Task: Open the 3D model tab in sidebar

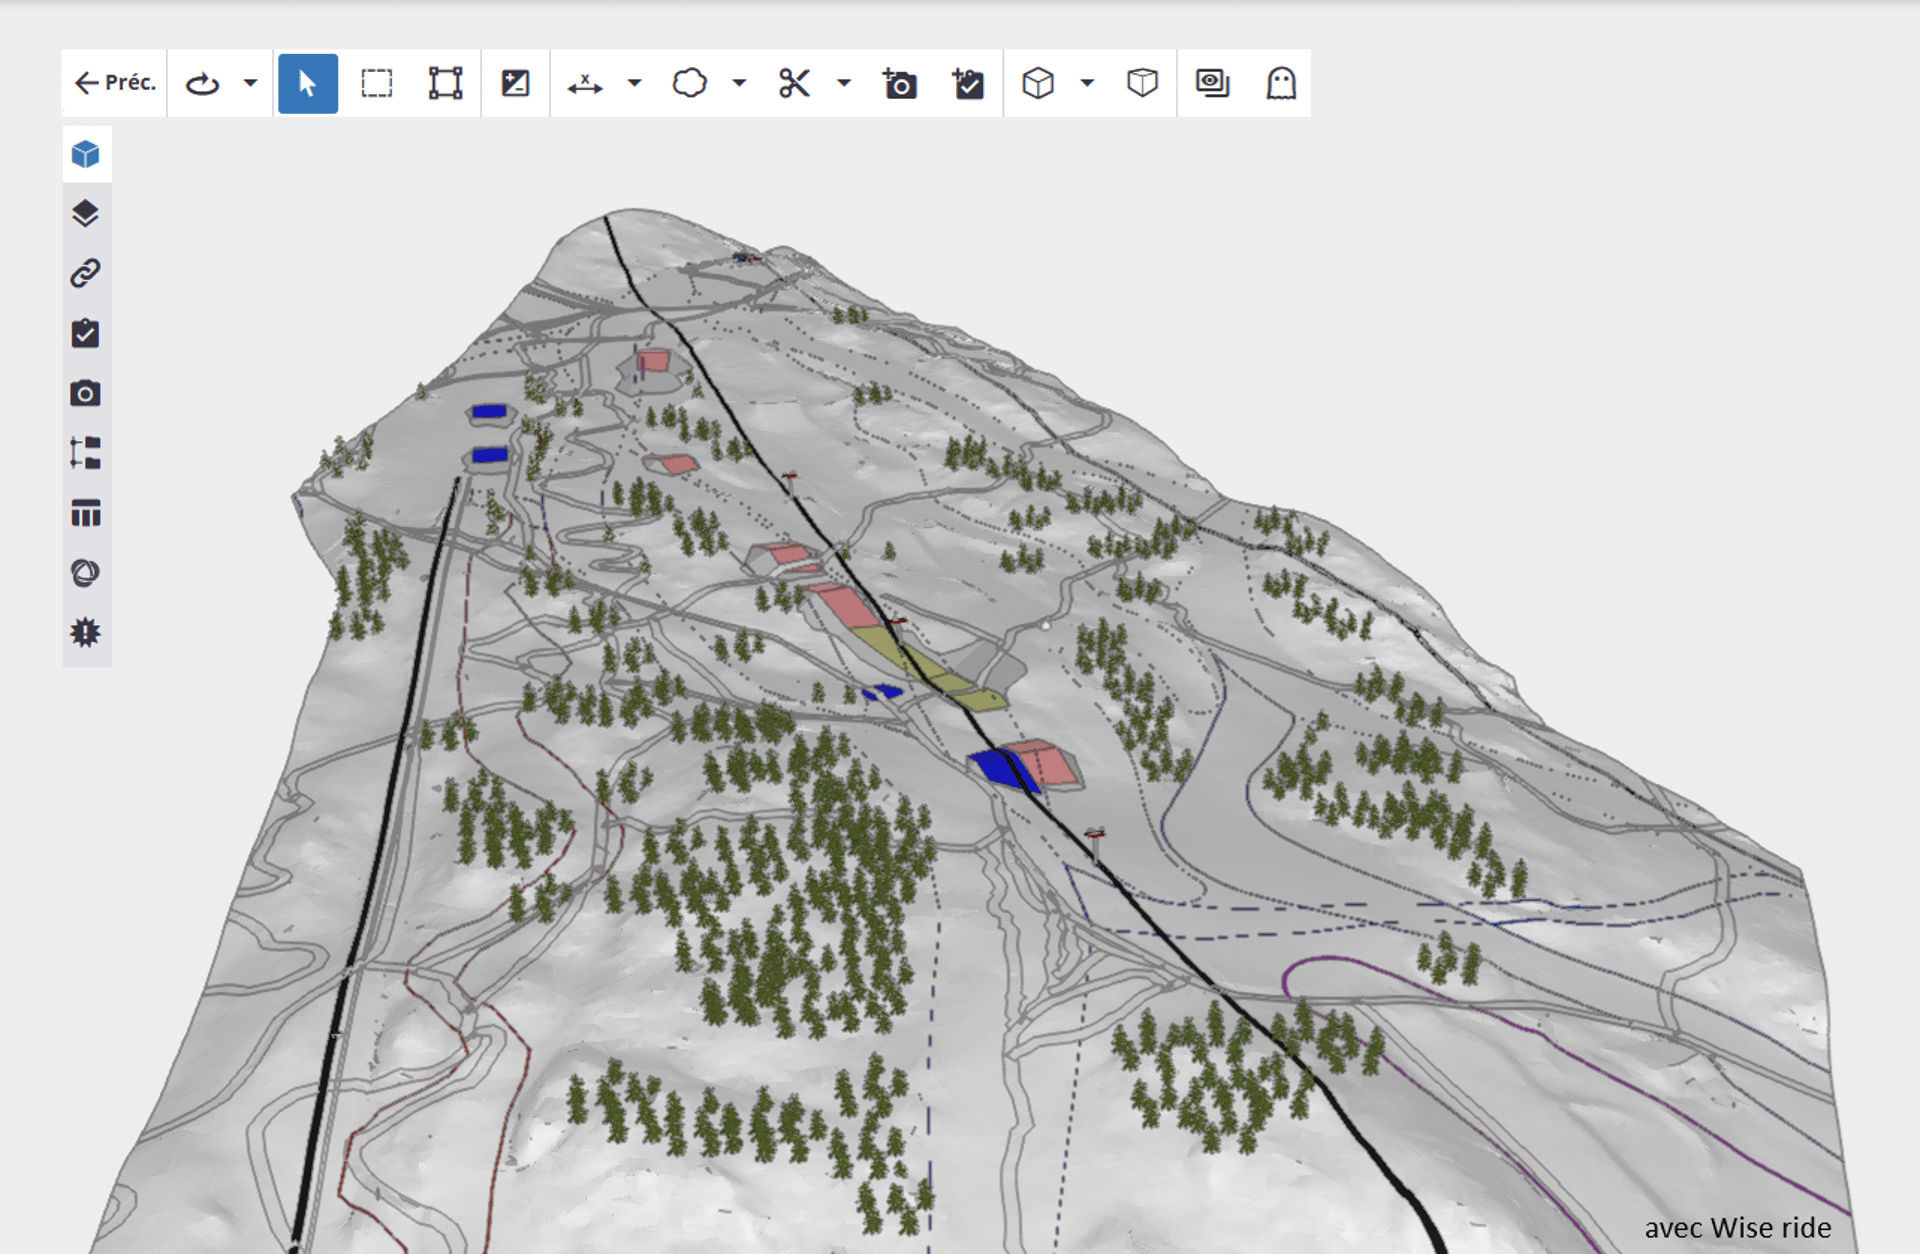Action: pyautogui.click(x=86, y=154)
